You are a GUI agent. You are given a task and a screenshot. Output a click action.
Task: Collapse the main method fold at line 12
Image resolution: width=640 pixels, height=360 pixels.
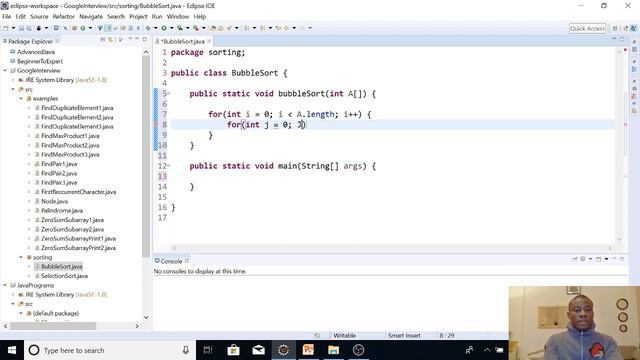[x=169, y=166]
